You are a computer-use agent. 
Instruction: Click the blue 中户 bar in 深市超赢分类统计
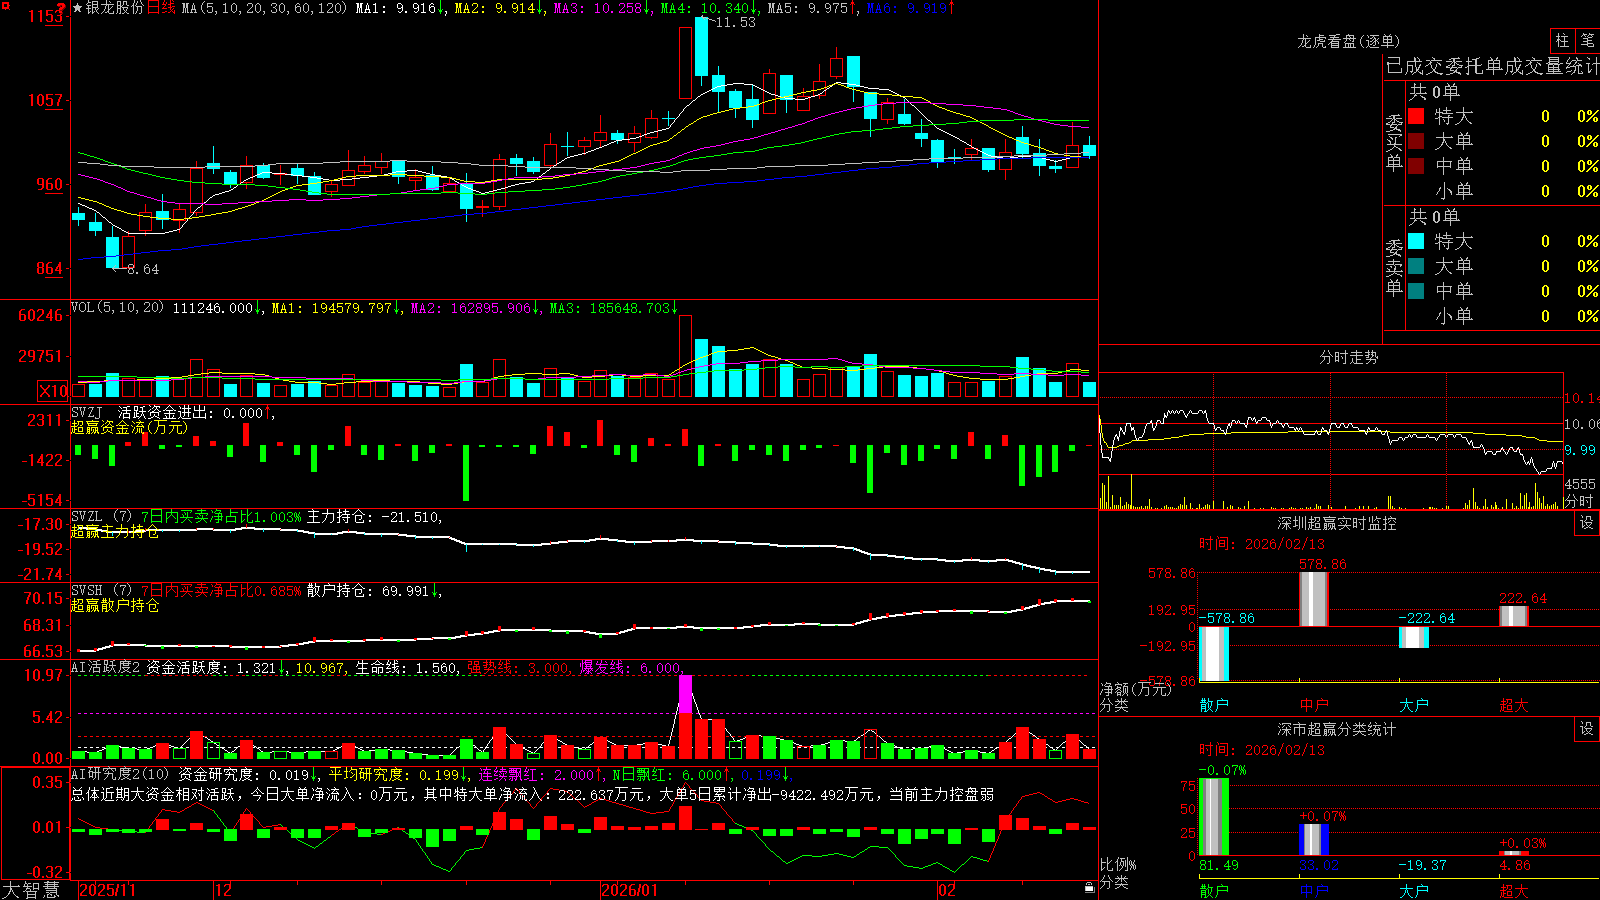tap(1314, 839)
